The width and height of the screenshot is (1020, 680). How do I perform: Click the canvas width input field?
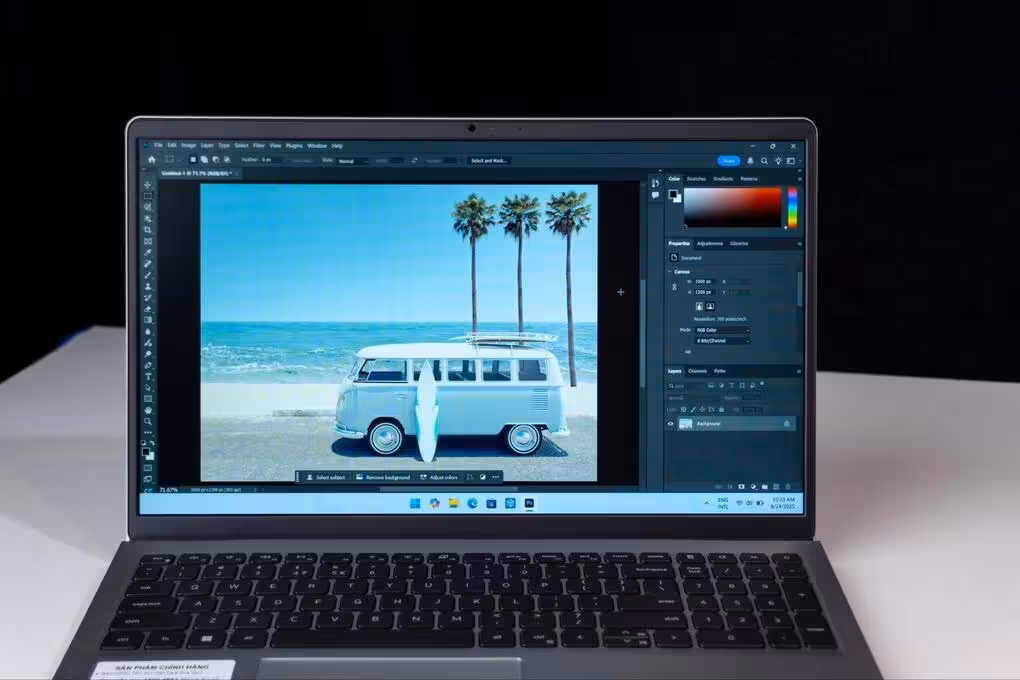click(x=704, y=282)
